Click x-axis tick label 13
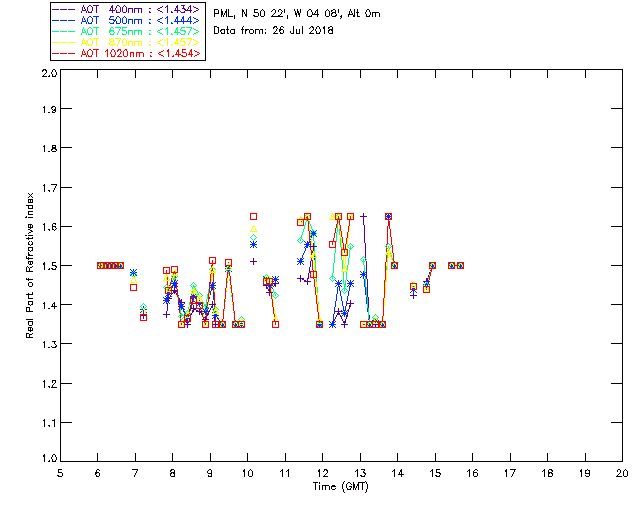 (x=360, y=473)
